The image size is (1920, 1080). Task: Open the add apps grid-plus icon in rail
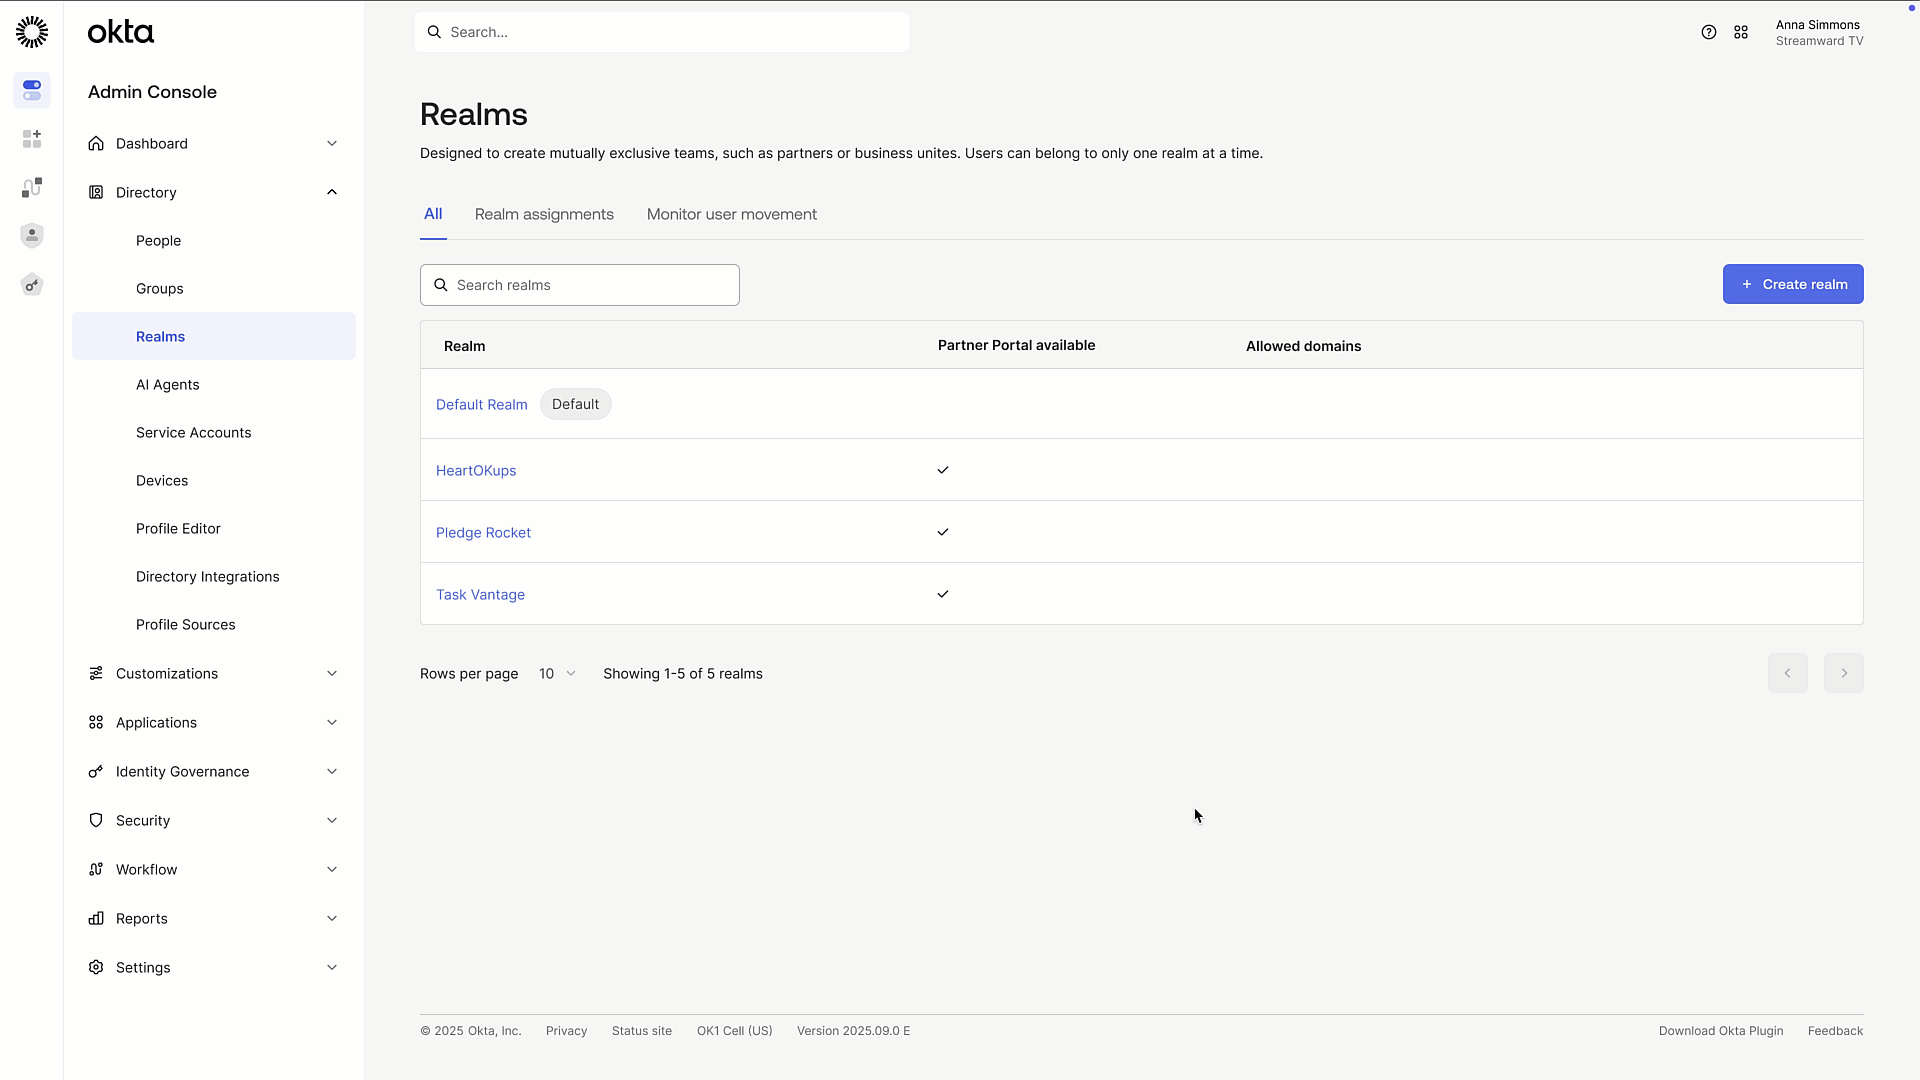pyautogui.click(x=32, y=139)
